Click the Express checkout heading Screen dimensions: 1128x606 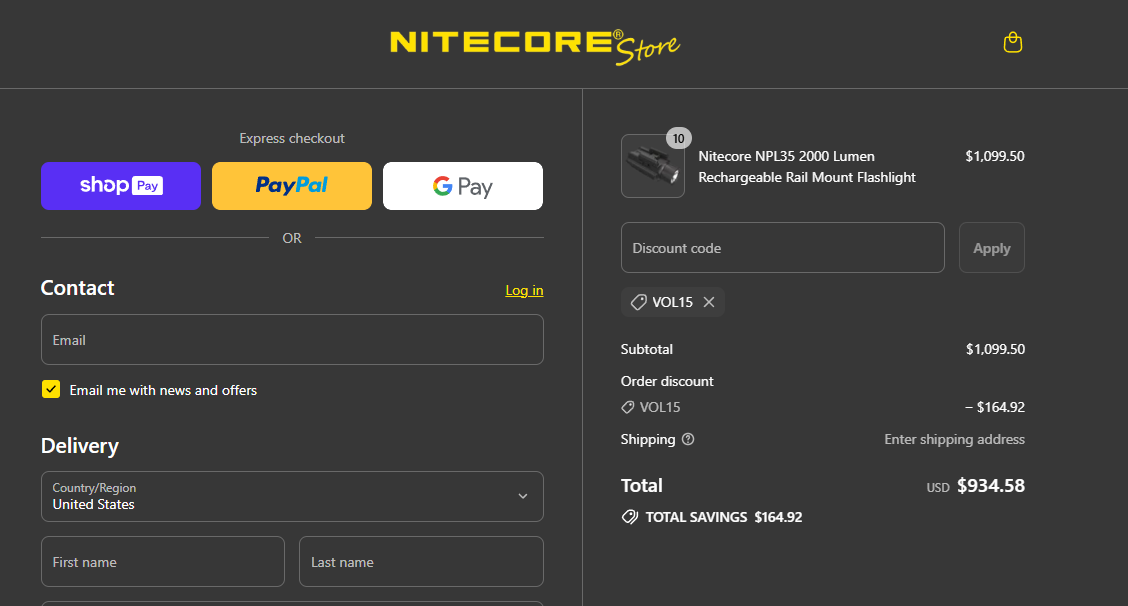(292, 138)
